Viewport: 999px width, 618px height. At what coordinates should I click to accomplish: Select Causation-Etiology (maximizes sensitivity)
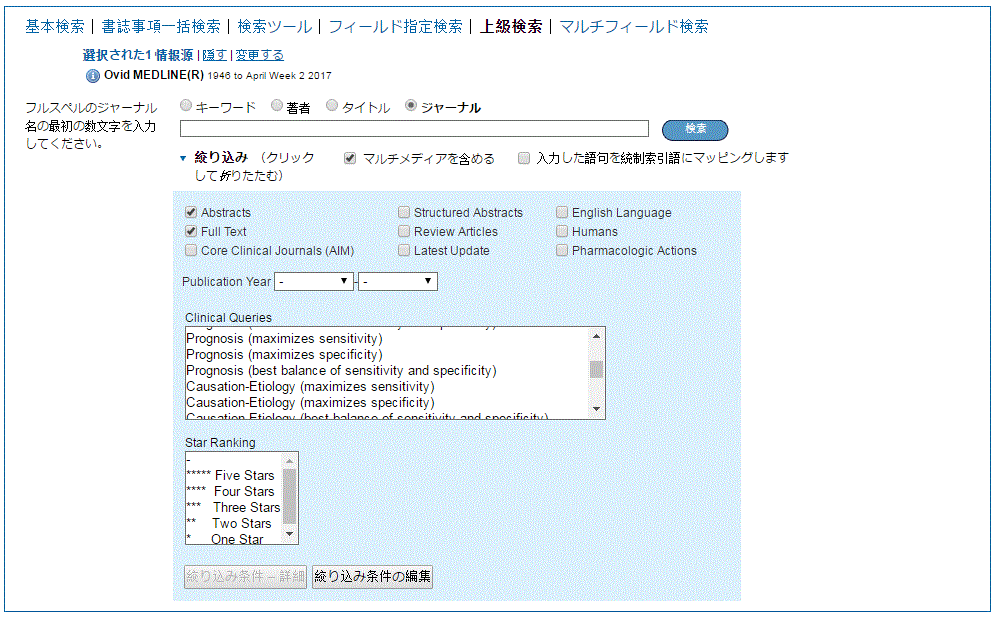pos(387,386)
